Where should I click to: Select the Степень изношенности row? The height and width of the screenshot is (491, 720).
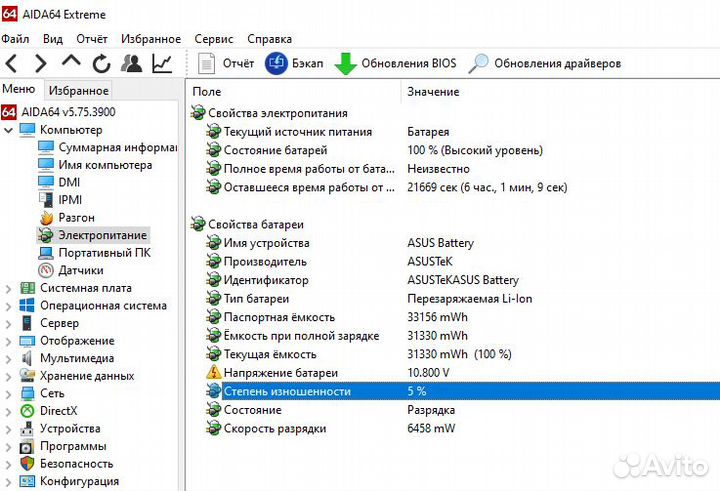tap(463, 391)
